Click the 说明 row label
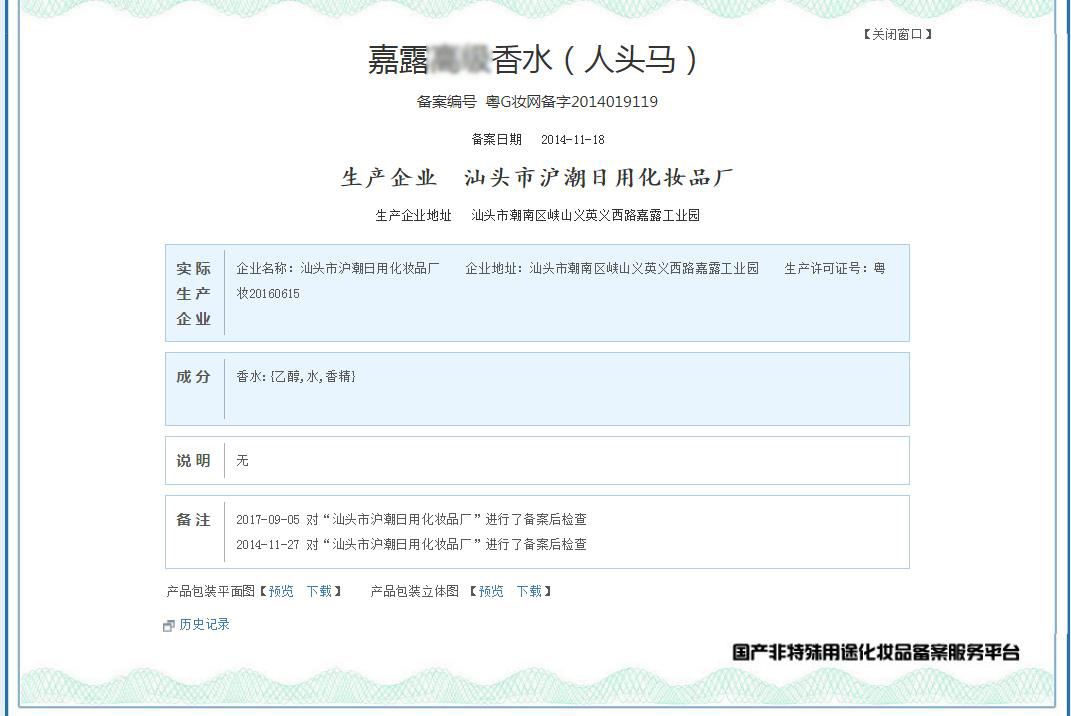 click(194, 460)
